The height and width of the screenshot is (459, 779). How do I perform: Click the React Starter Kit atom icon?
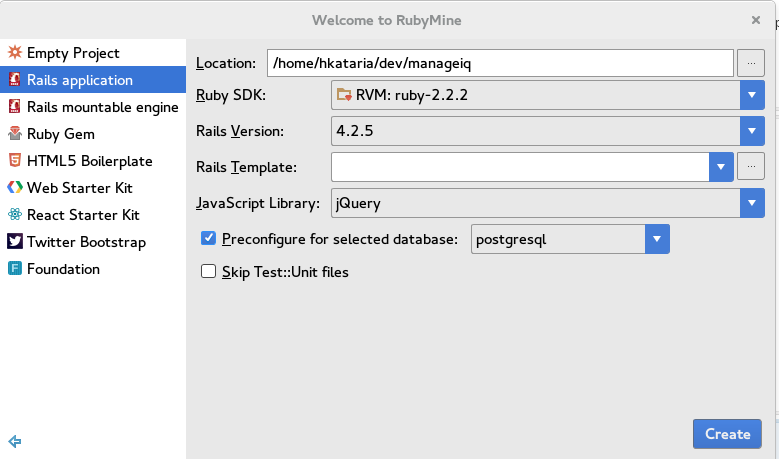coord(15,214)
